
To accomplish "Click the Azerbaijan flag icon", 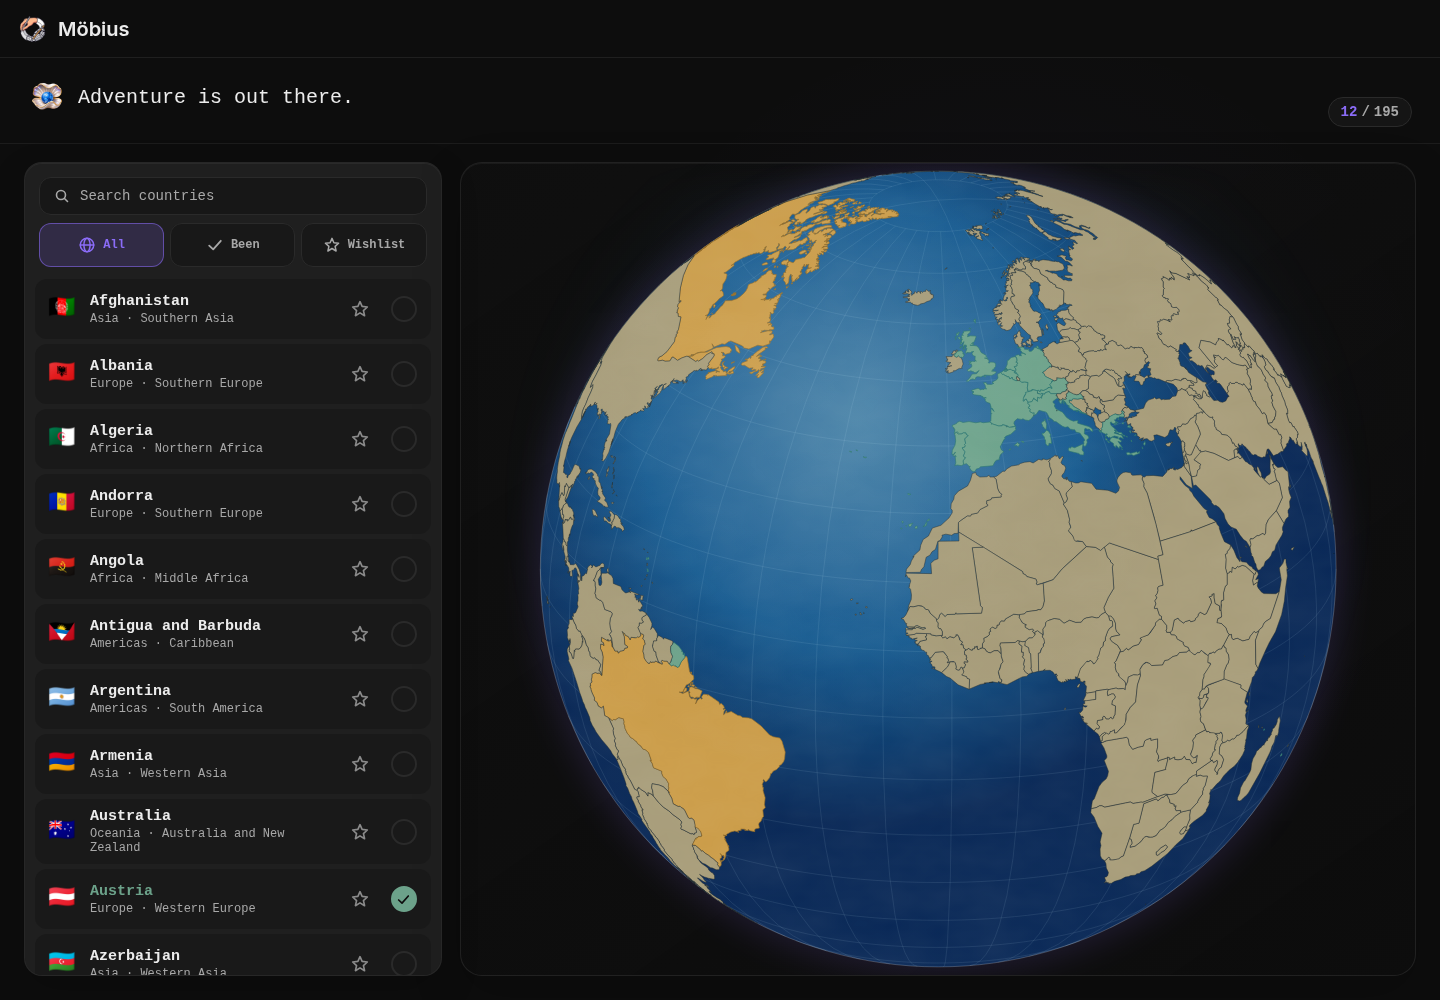I will coord(62,962).
